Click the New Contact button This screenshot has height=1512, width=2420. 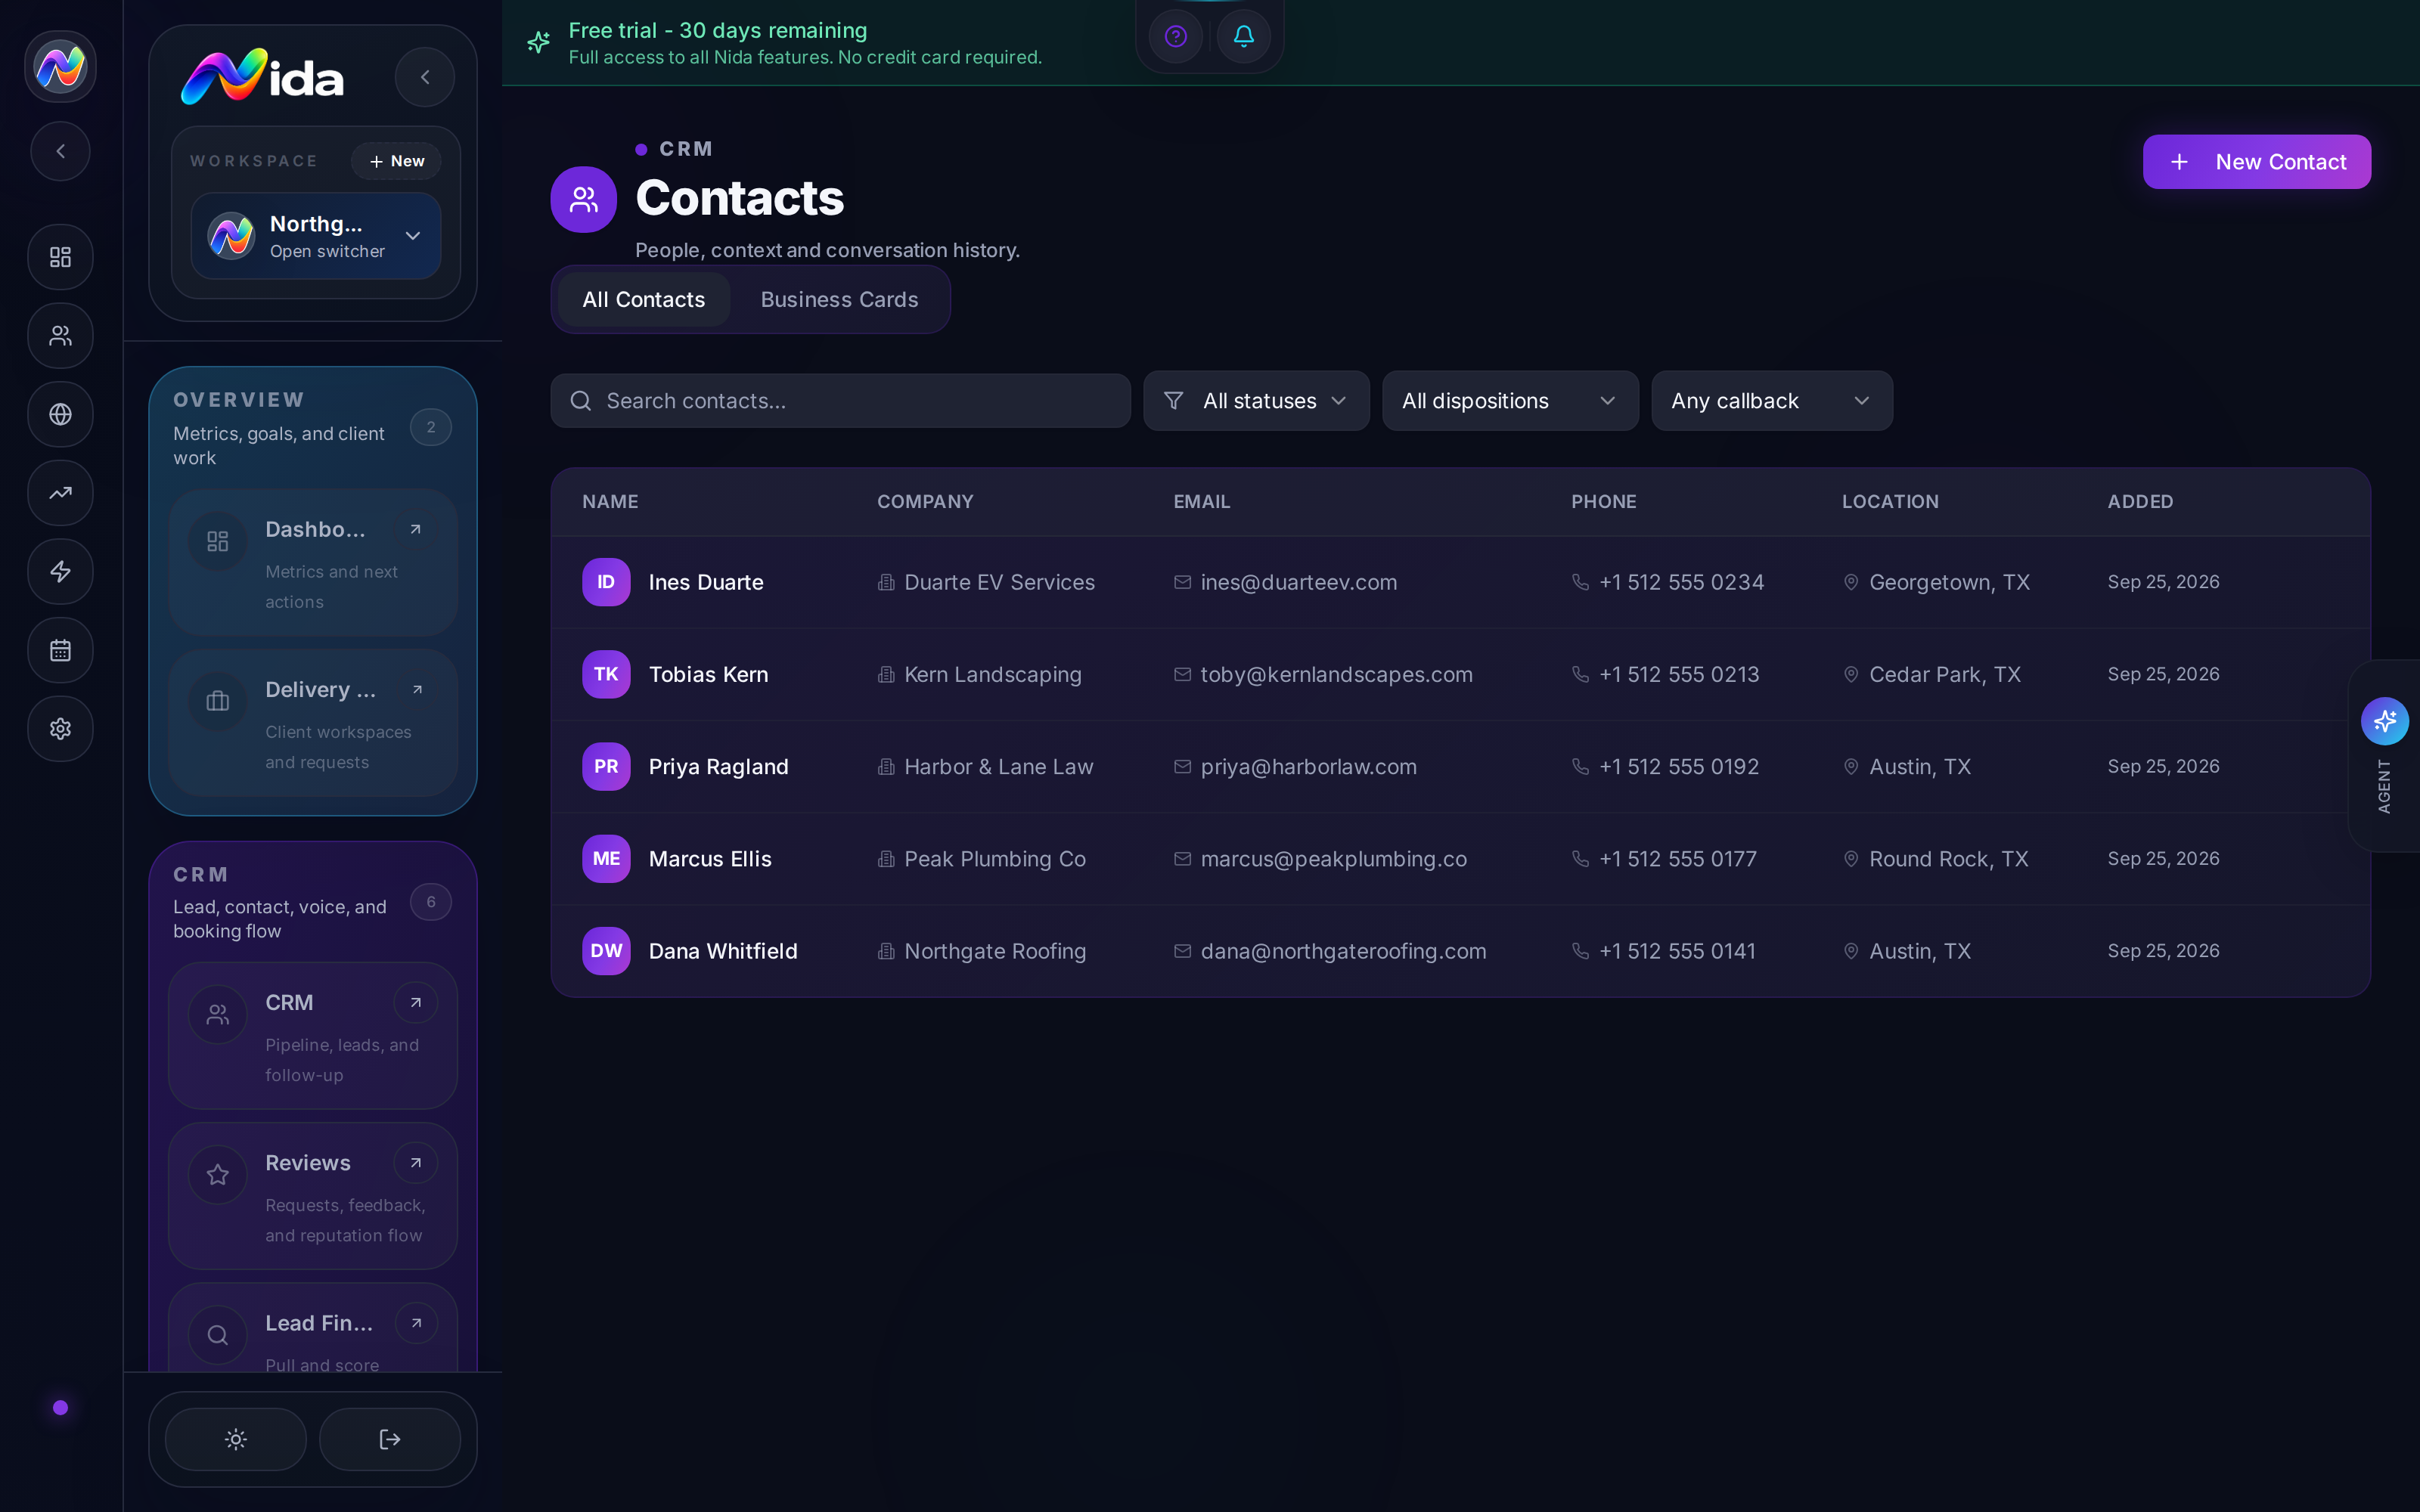(2257, 162)
